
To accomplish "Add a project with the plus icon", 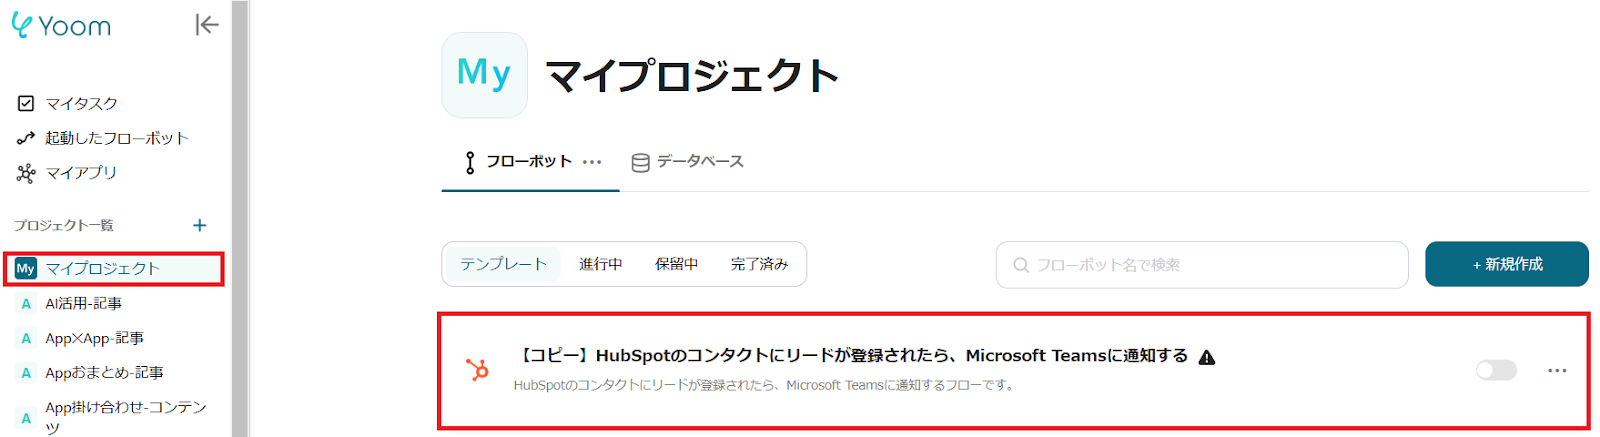I will click(x=200, y=225).
